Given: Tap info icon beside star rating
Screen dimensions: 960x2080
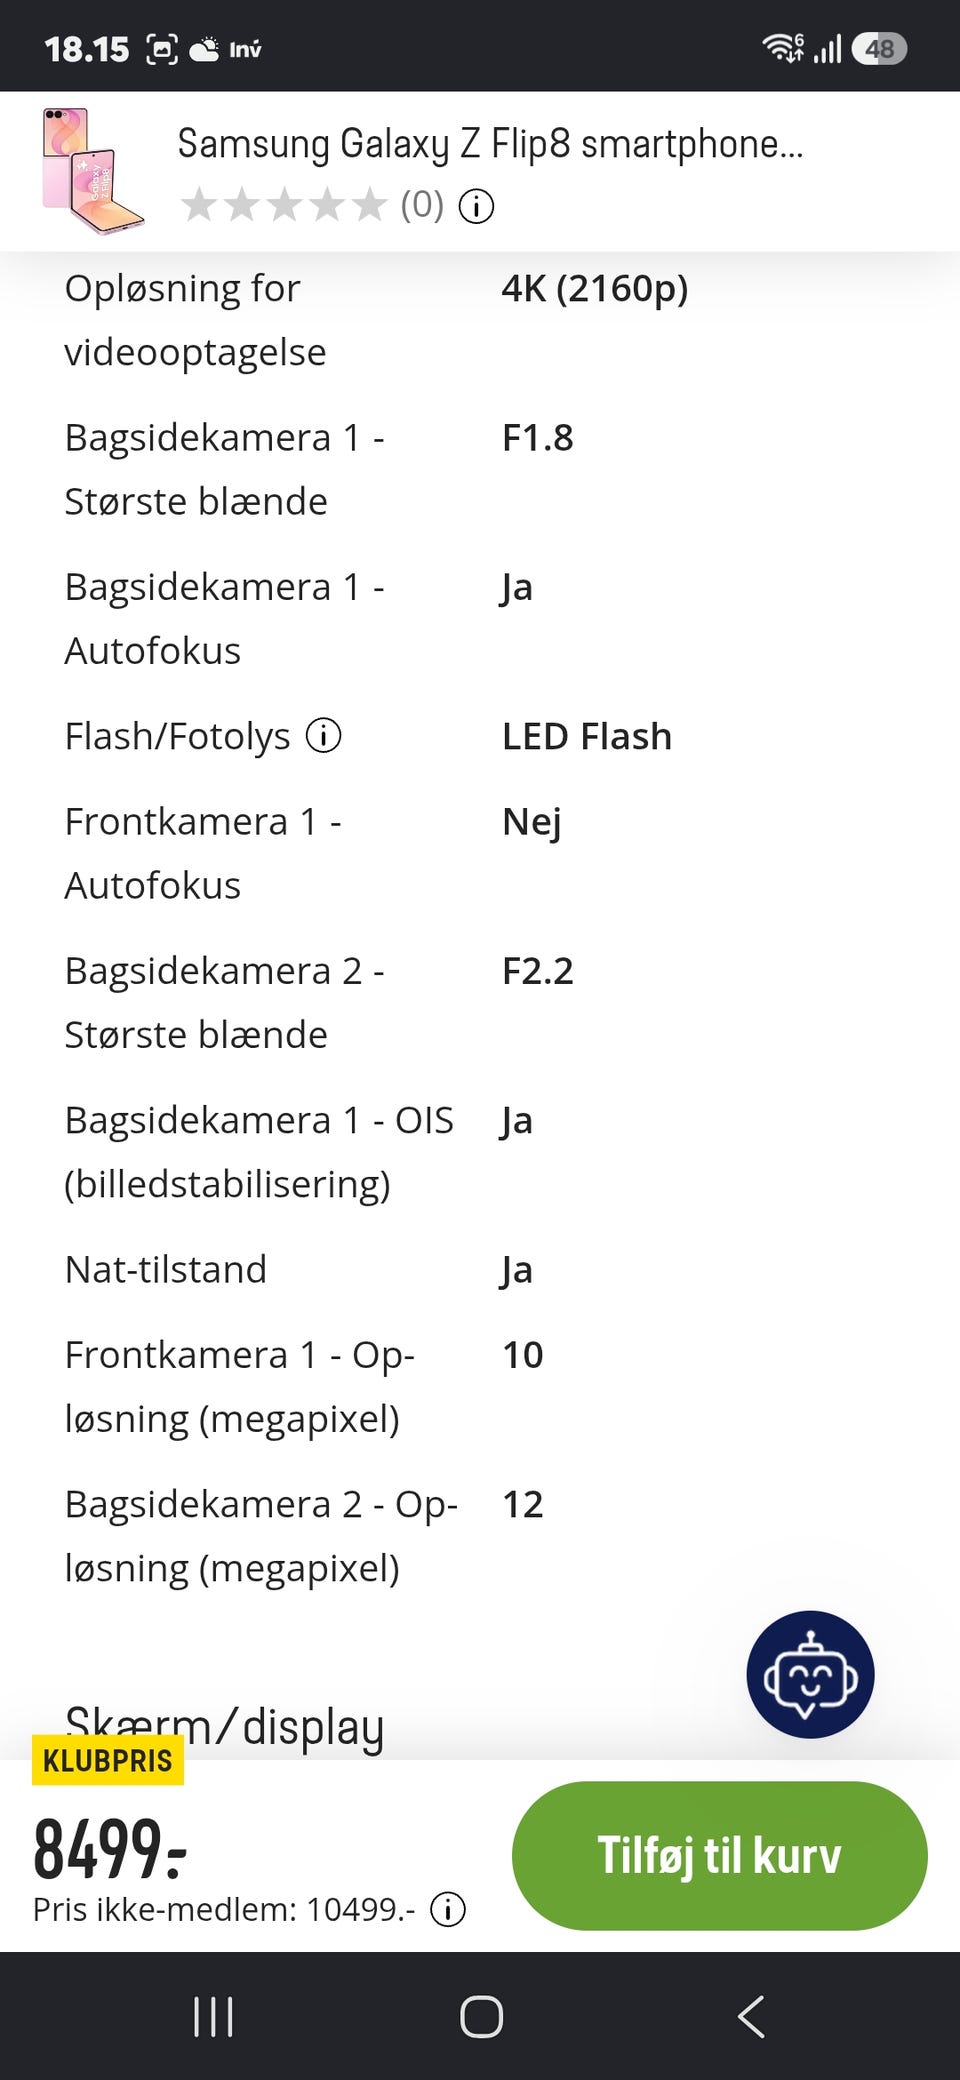Looking at the screenshot, I should click(x=476, y=206).
